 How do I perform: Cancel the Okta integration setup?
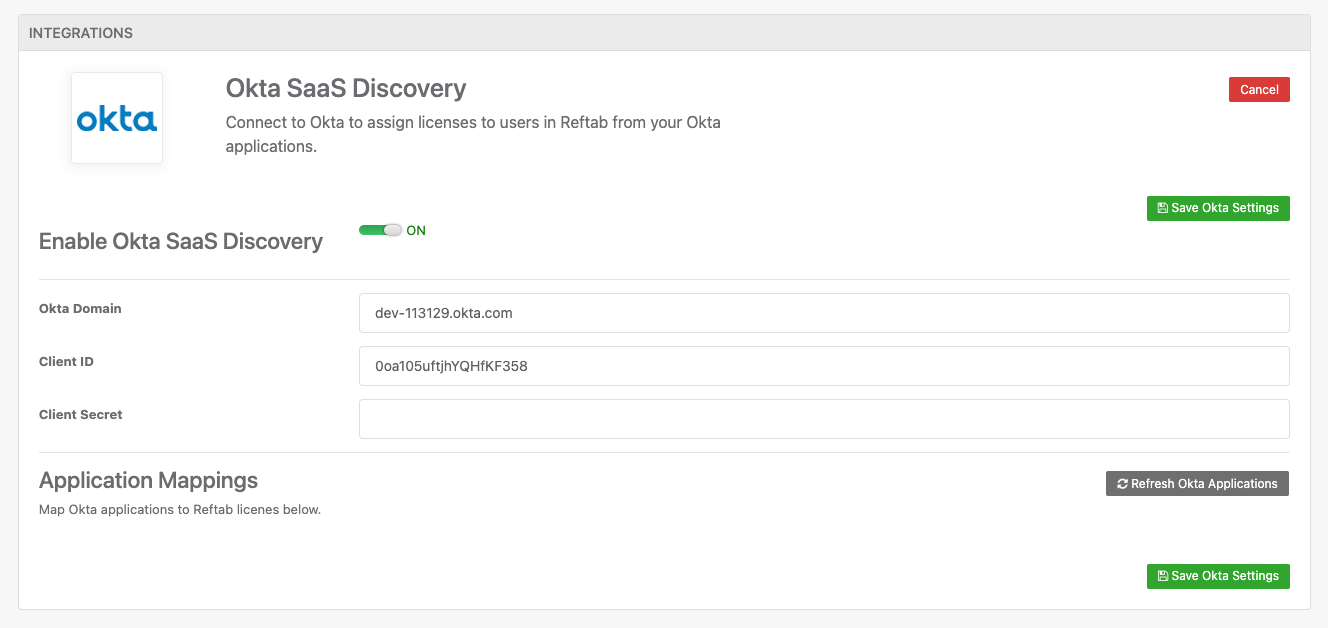pyautogui.click(x=1259, y=89)
